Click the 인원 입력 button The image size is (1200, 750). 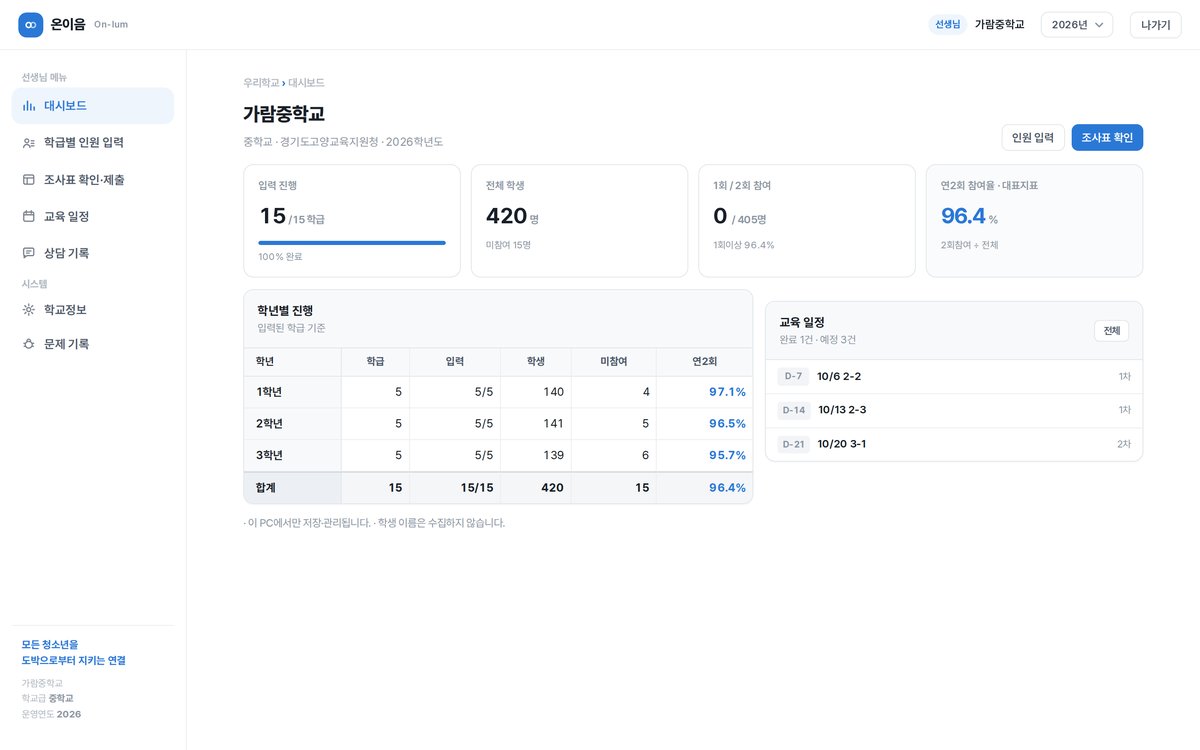click(x=1033, y=138)
